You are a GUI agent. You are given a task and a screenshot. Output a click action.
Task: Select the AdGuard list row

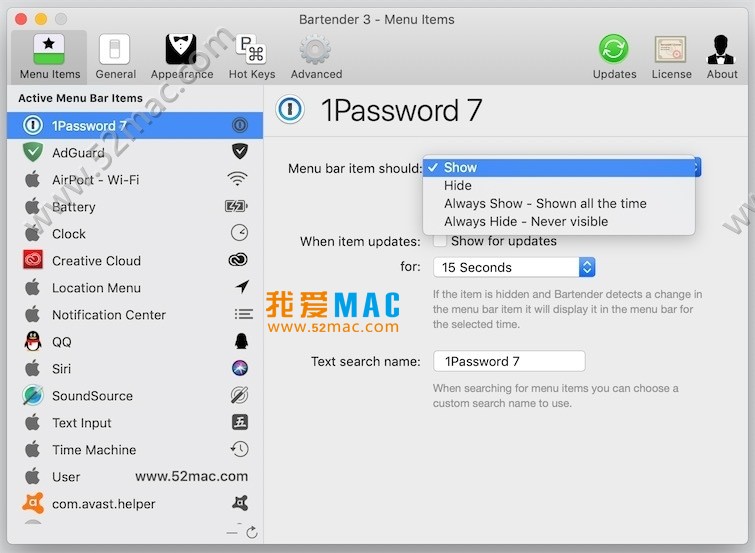click(135, 153)
